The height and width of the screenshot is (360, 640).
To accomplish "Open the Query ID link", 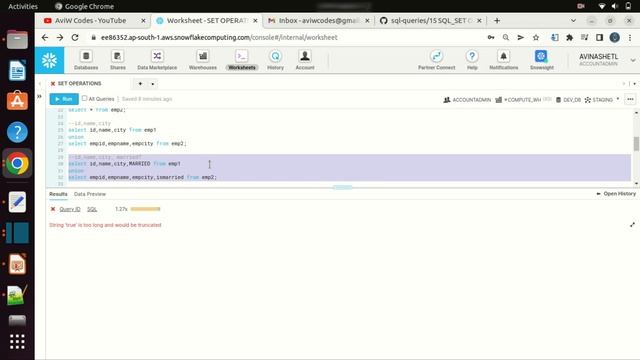I will point(70,209).
